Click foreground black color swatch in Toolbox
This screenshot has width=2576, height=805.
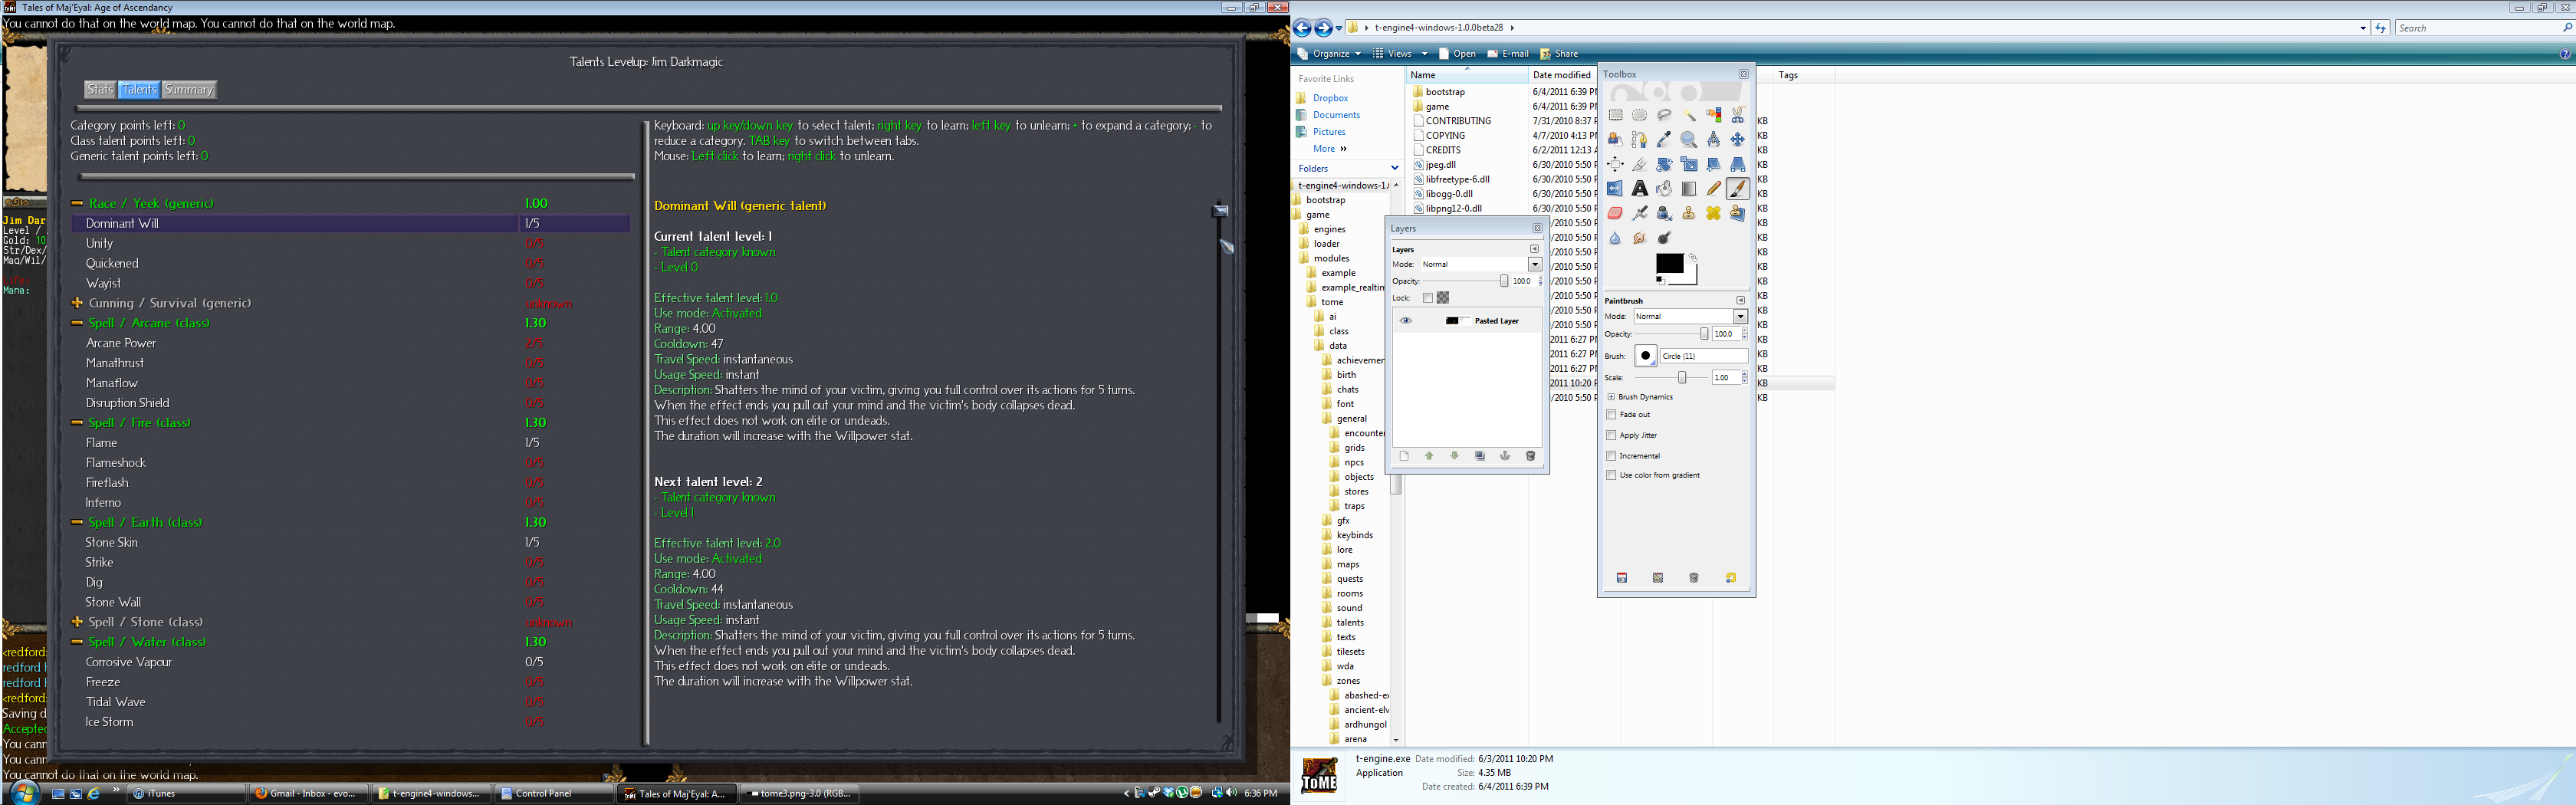[1669, 263]
